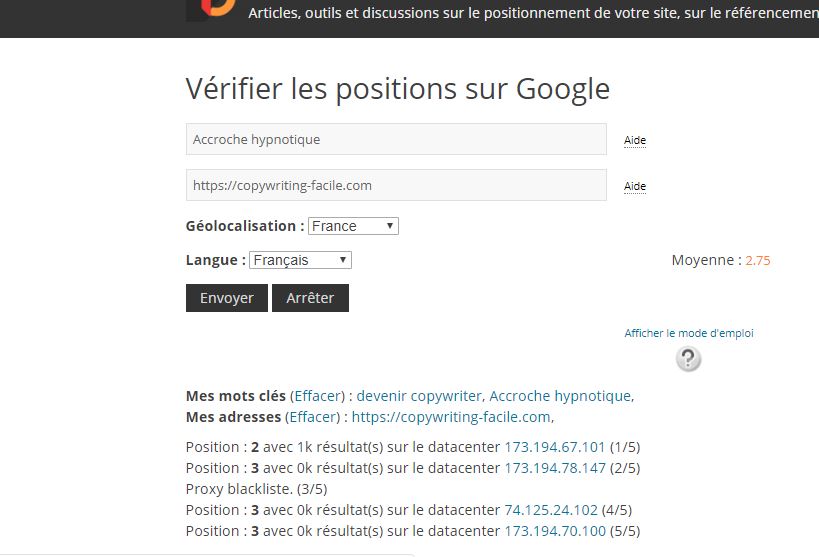Click the keyword field containing Accroche hypnotique

click(396, 139)
